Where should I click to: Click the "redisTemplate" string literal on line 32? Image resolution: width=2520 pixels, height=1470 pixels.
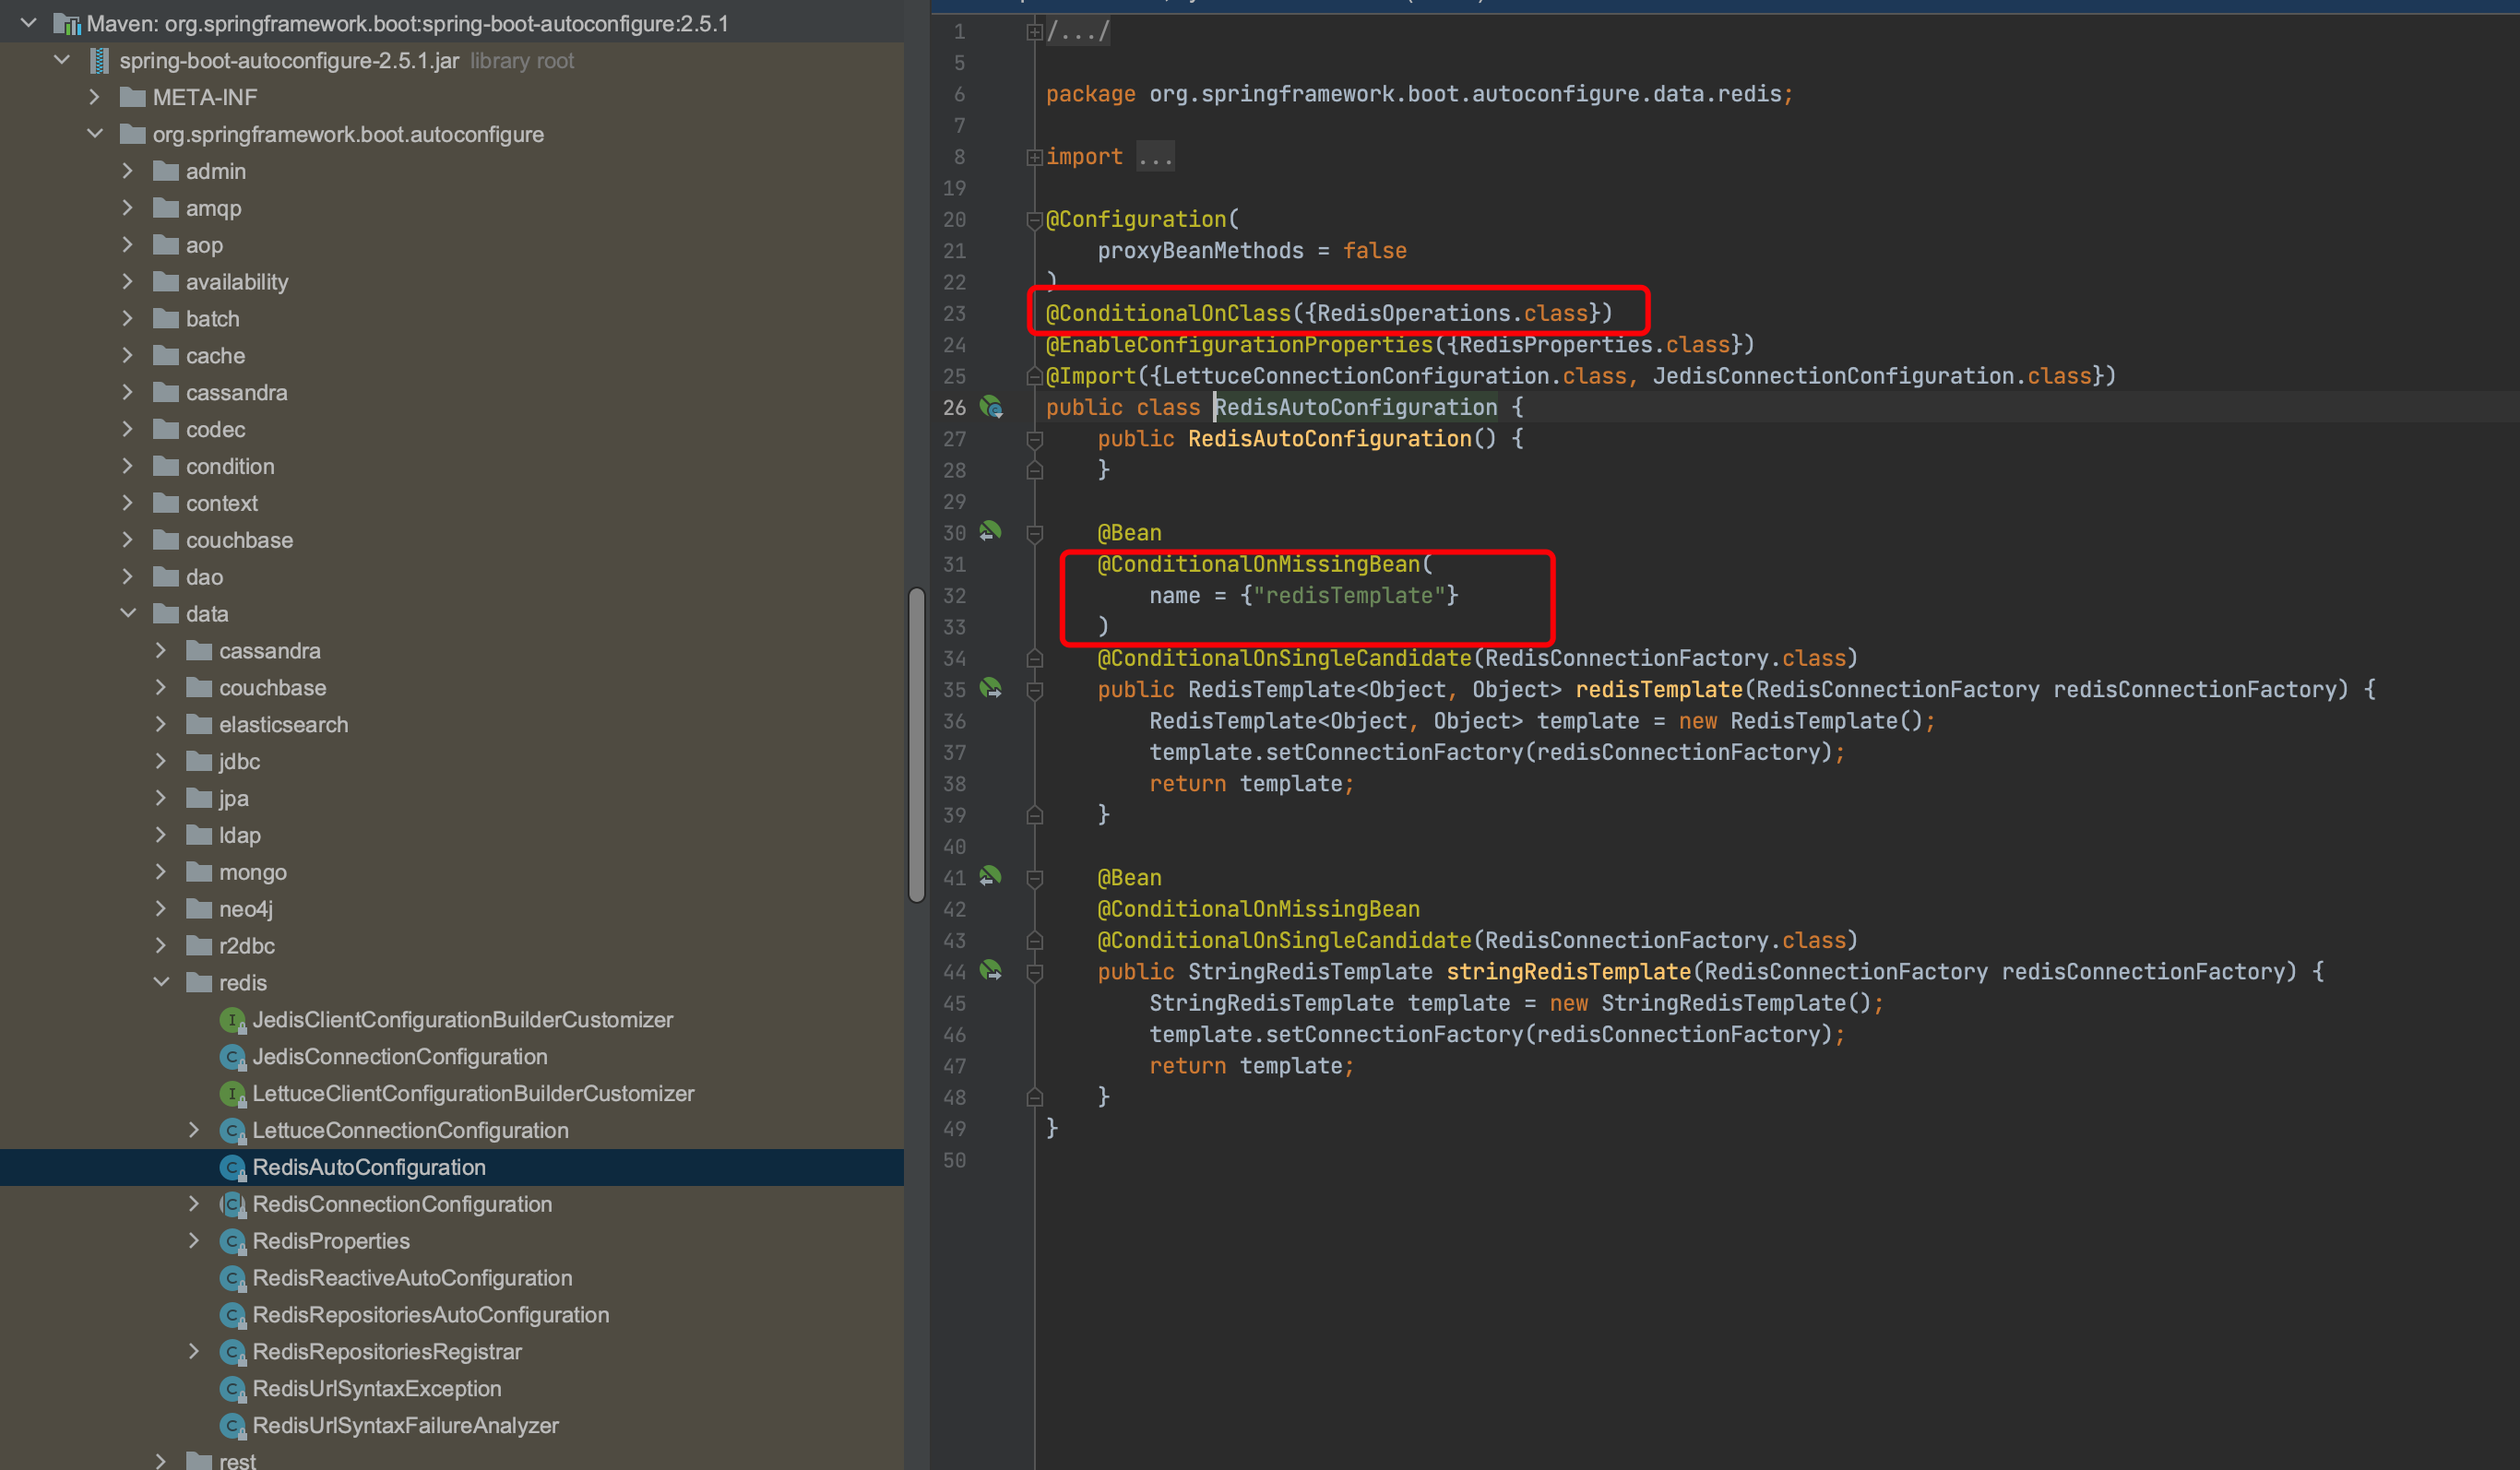tap(1349, 596)
